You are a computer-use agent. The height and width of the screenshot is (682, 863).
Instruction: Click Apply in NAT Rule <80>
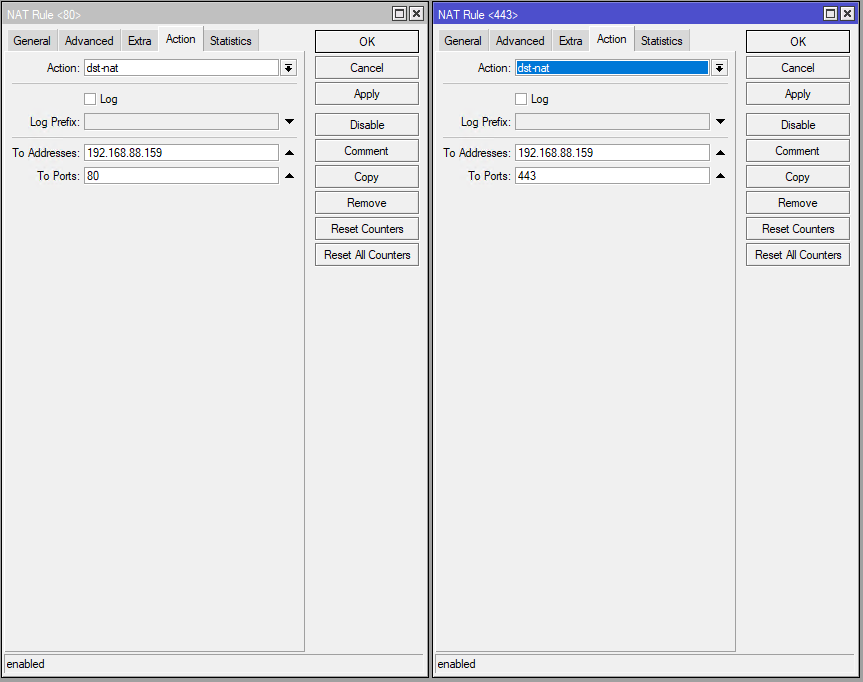pos(367,94)
